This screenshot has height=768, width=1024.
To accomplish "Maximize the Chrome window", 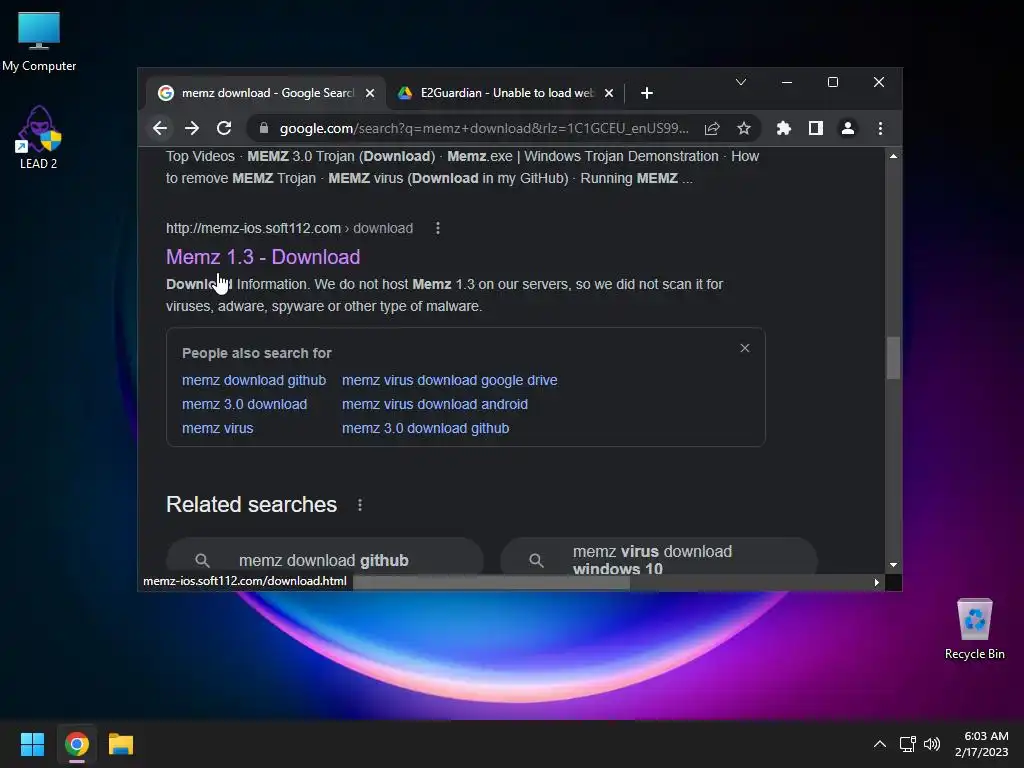I will [x=833, y=82].
